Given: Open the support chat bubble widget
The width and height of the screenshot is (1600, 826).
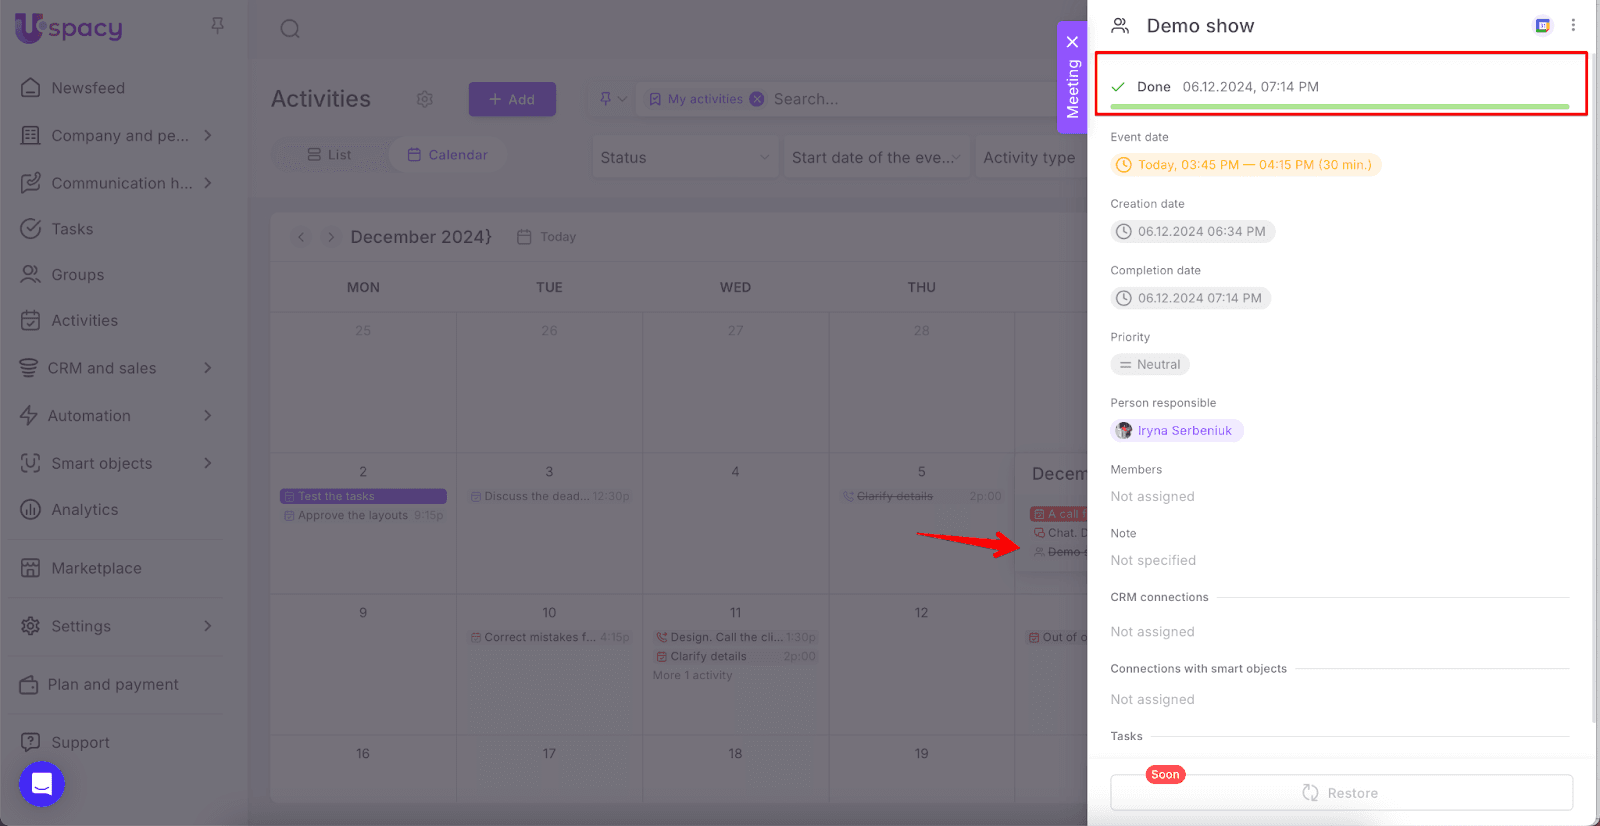Looking at the screenshot, I should [42, 784].
